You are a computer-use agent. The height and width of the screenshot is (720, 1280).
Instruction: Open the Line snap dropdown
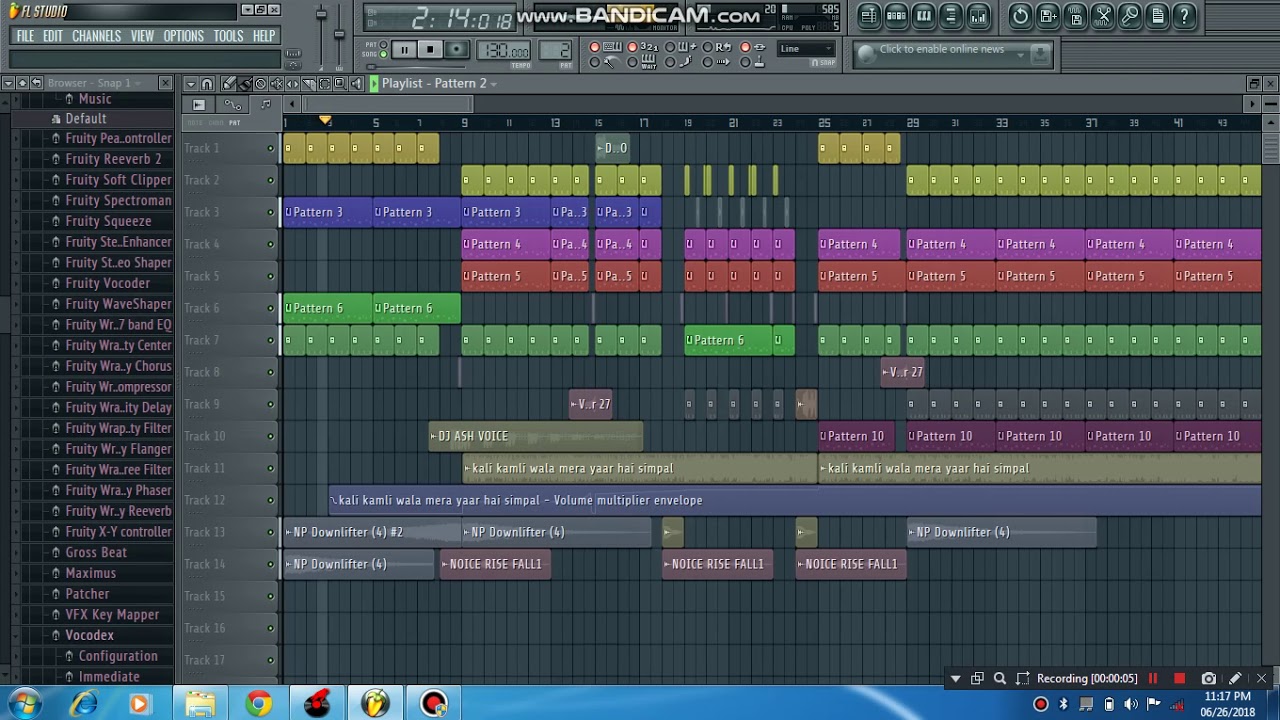click(807, 49)
